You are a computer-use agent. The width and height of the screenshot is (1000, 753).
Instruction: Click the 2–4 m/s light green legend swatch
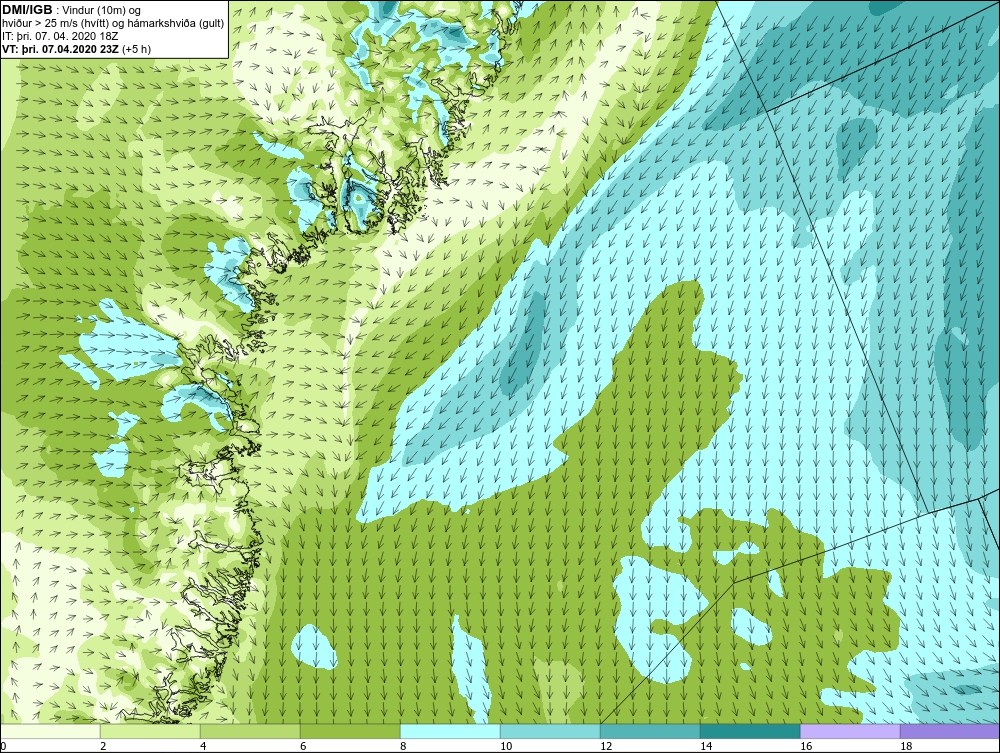(x=150, y=731)
